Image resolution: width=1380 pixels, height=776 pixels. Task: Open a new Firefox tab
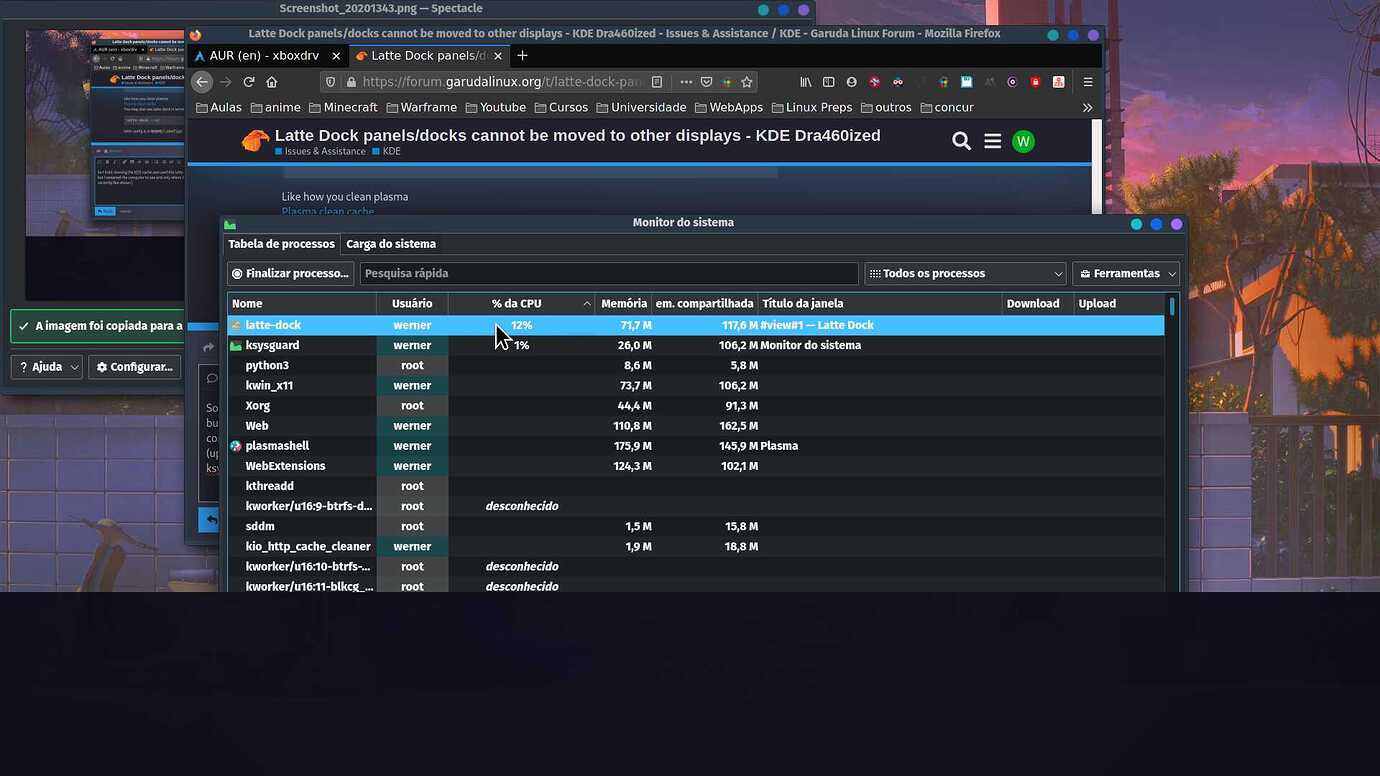[x=522, y=56]
